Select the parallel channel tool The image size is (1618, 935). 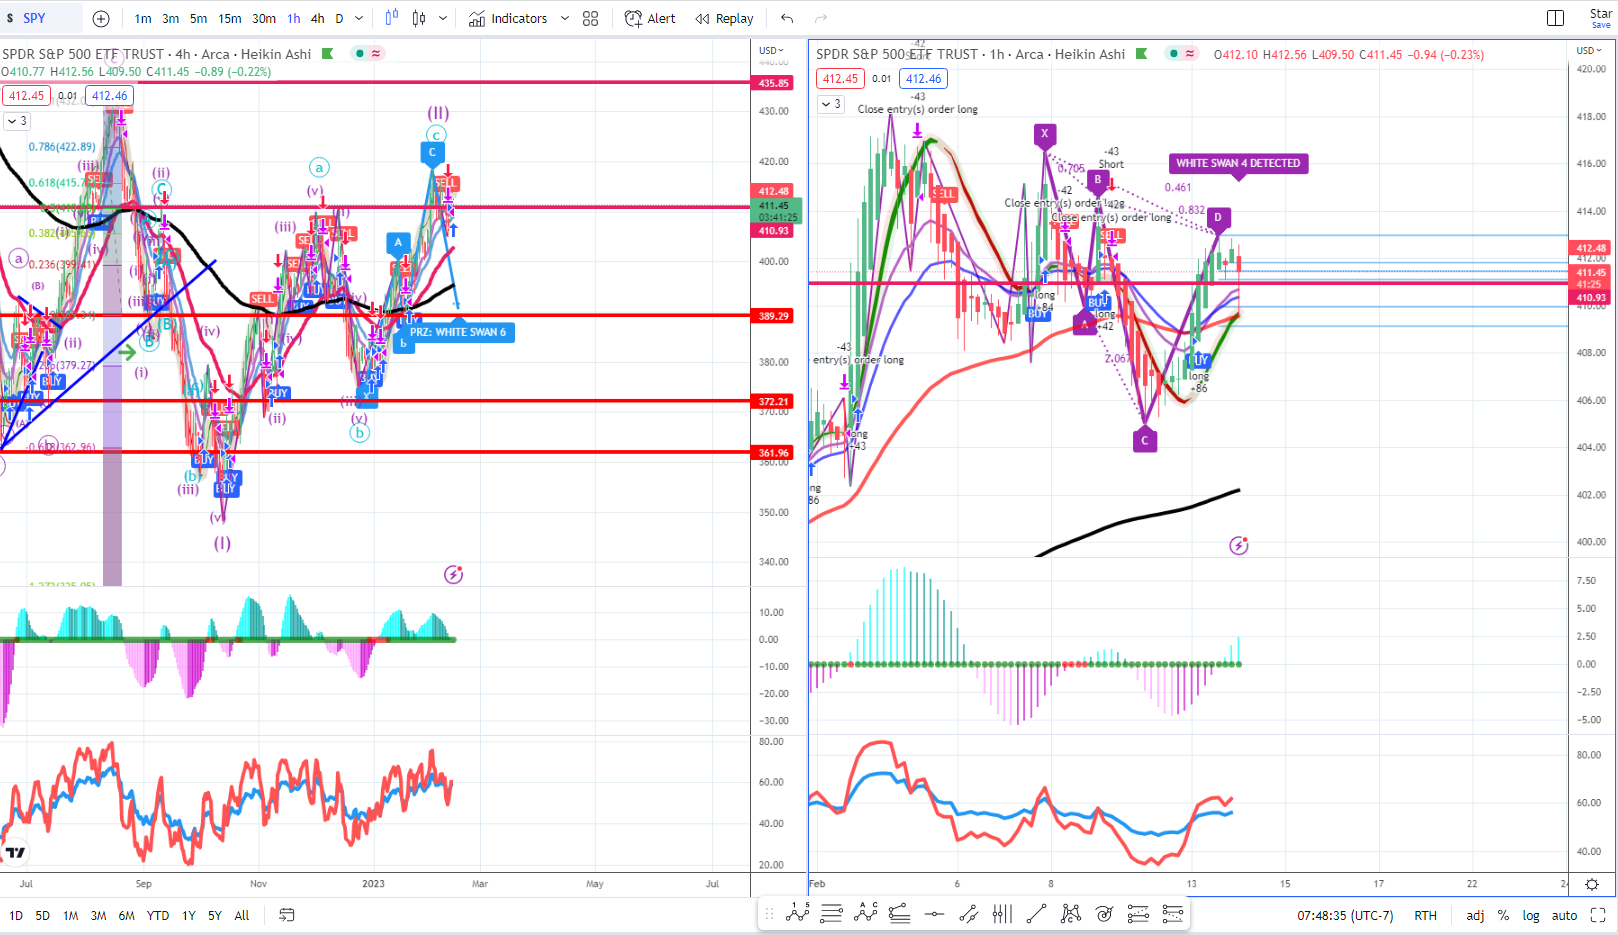pyautogui.click(x=968, y=912)
